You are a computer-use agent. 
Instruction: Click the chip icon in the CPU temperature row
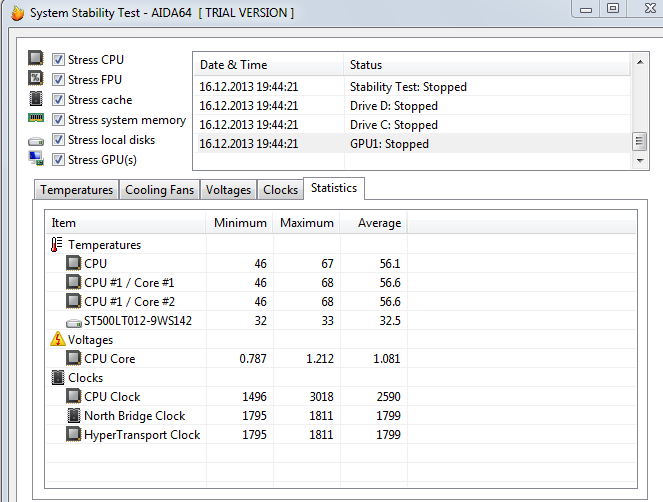click(x=74, y=263)
